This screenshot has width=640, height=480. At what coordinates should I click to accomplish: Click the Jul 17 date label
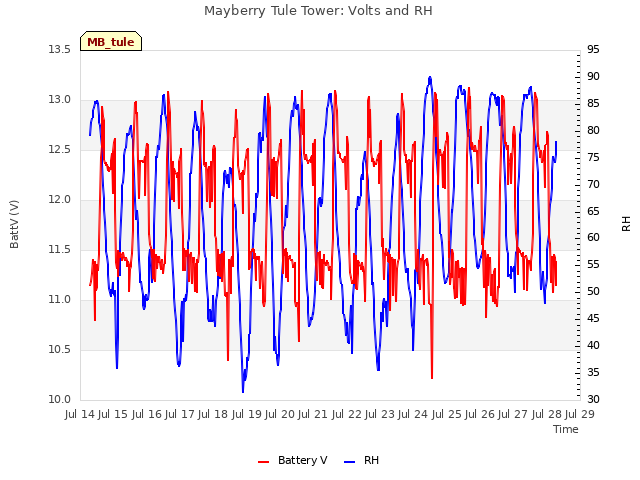[x=180, y=414]
